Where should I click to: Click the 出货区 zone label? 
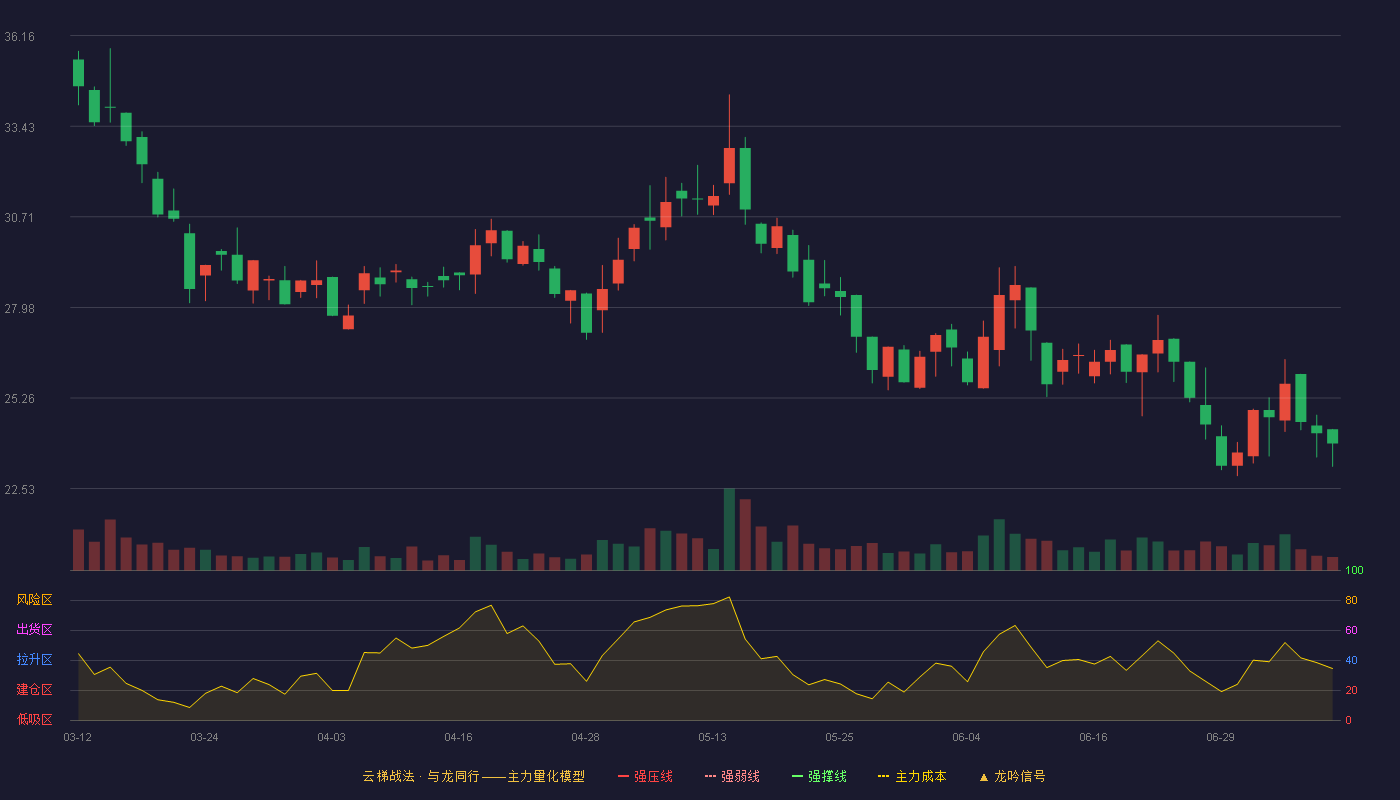[34, 630]
